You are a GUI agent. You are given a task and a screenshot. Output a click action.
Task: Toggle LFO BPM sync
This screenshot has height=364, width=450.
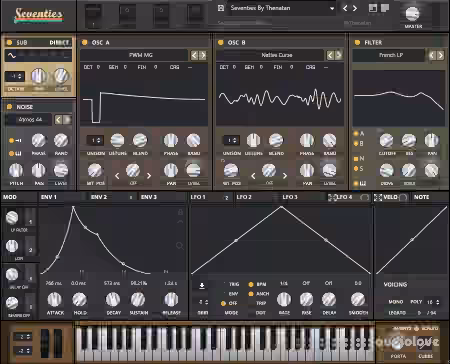251,284
